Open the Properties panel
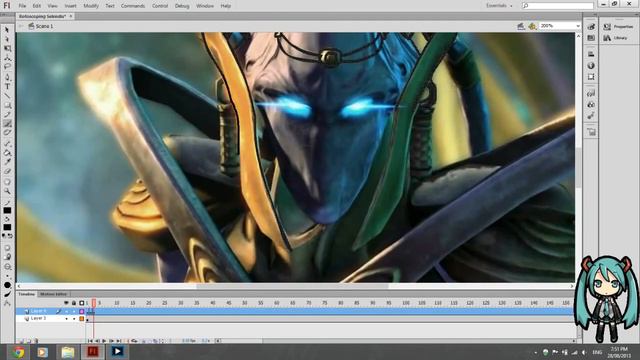The height and width of the screenshot is (360, 640). coord(618,27)
